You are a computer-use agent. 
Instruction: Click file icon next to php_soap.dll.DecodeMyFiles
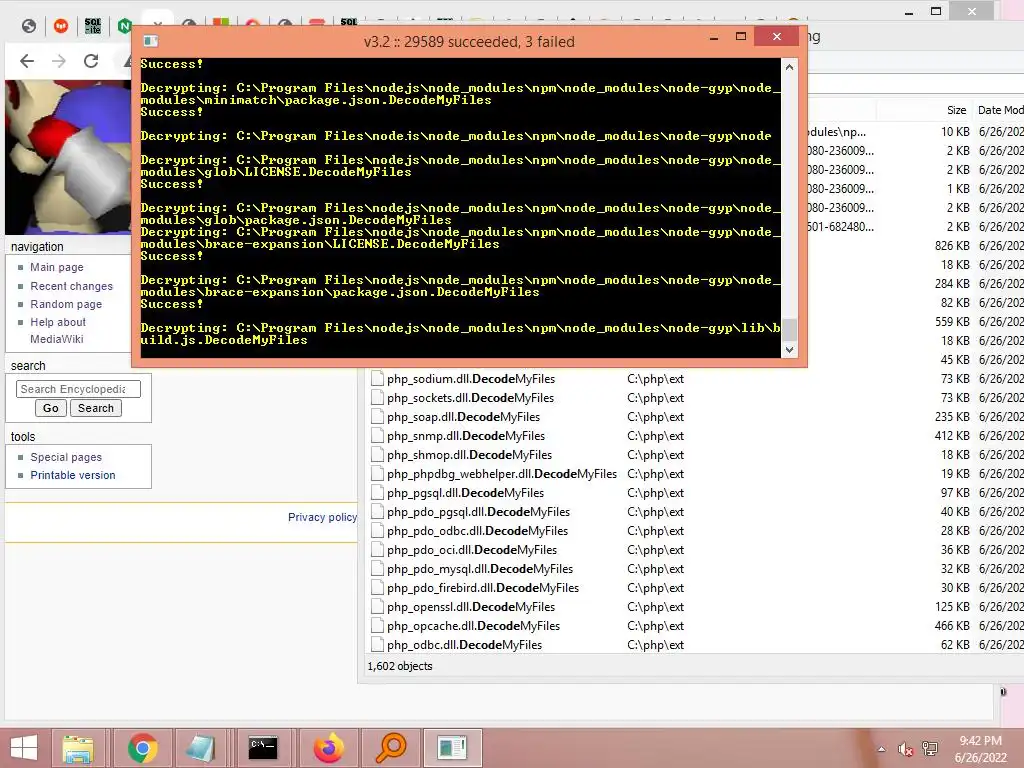click(x=377, y=417)
